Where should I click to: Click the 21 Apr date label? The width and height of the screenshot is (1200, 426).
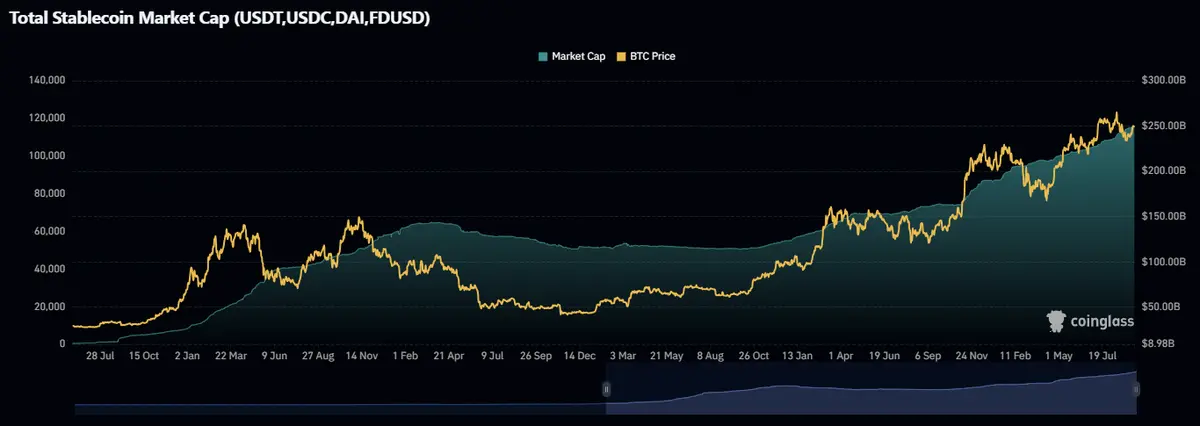[449, 355]
